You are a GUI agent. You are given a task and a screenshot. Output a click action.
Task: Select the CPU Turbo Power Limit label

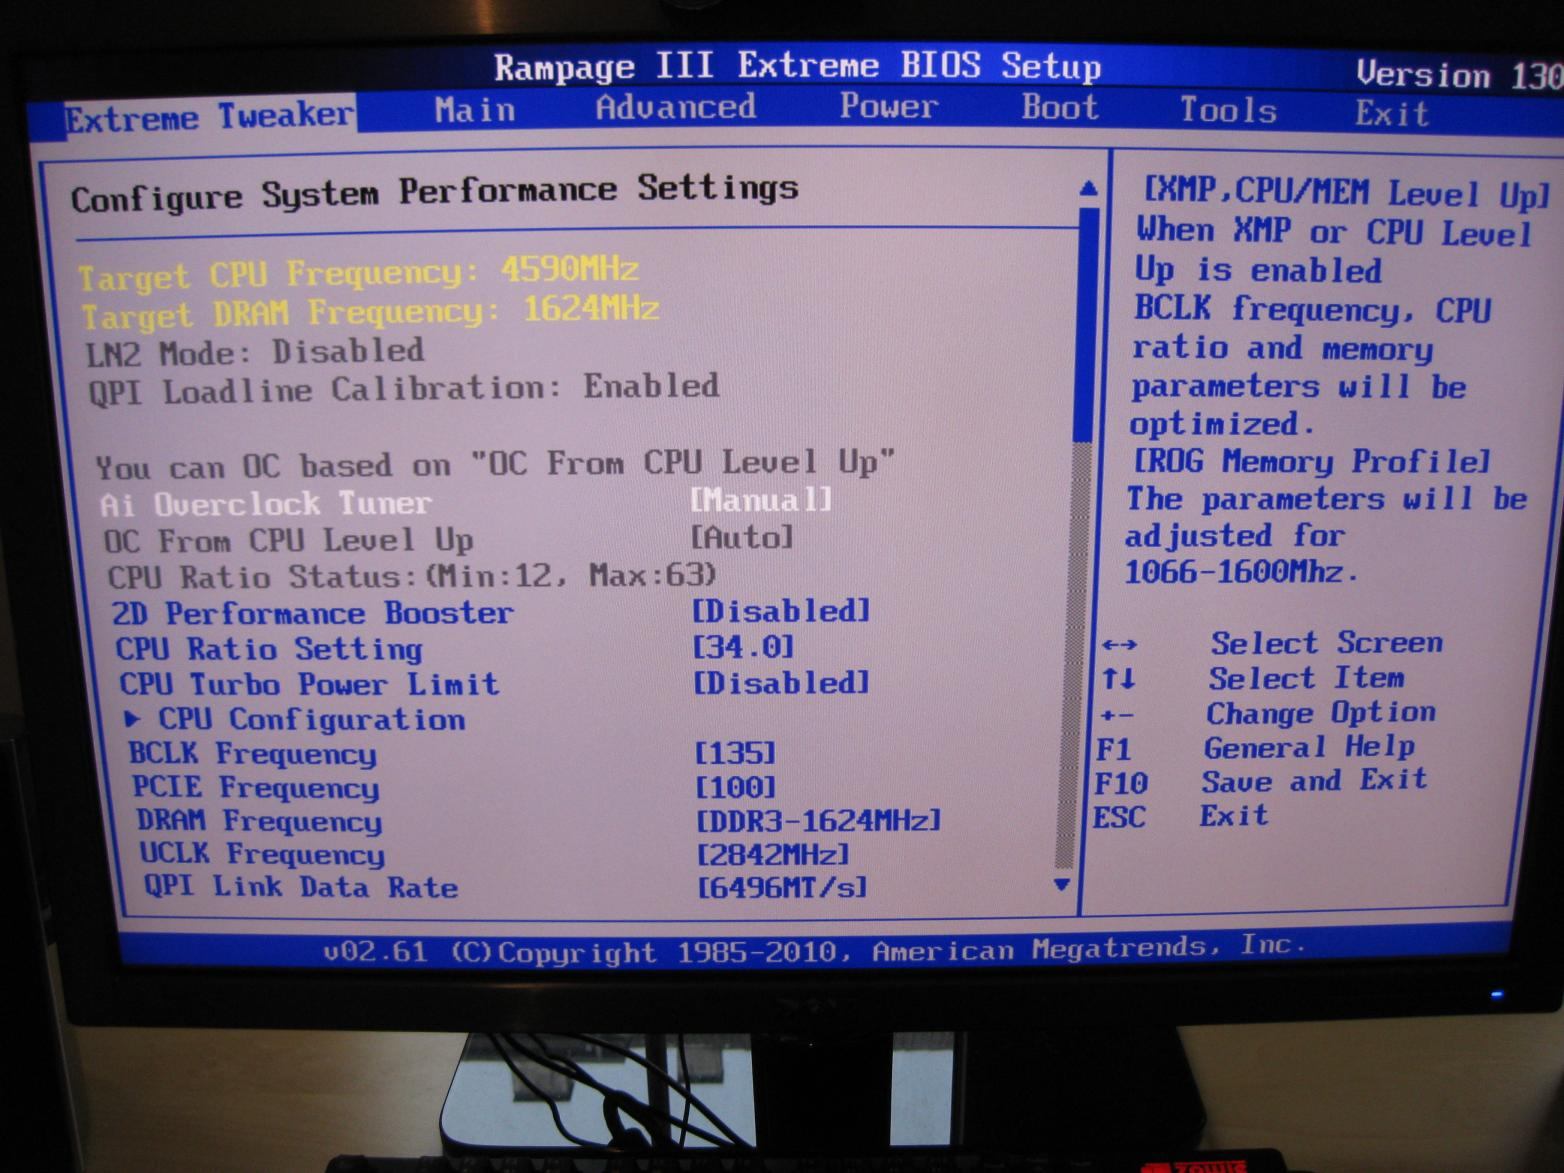[309, 684]
